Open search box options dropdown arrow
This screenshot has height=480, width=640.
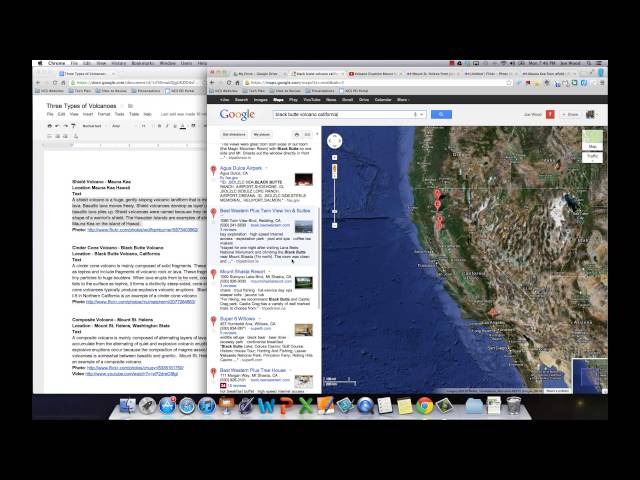point(422,115)
